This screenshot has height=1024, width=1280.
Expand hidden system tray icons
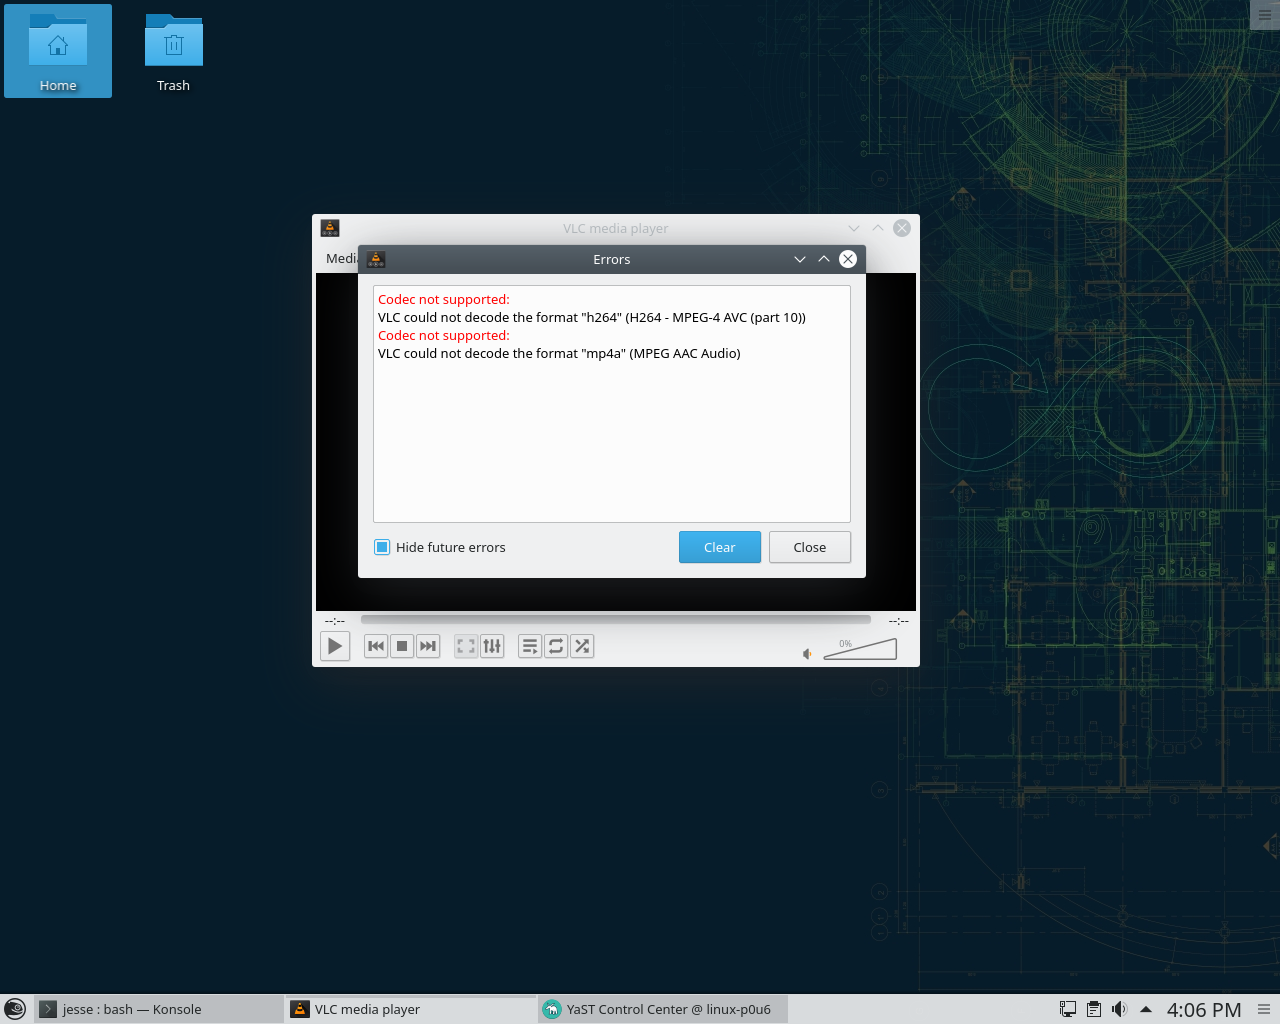click(1146, 1009)
